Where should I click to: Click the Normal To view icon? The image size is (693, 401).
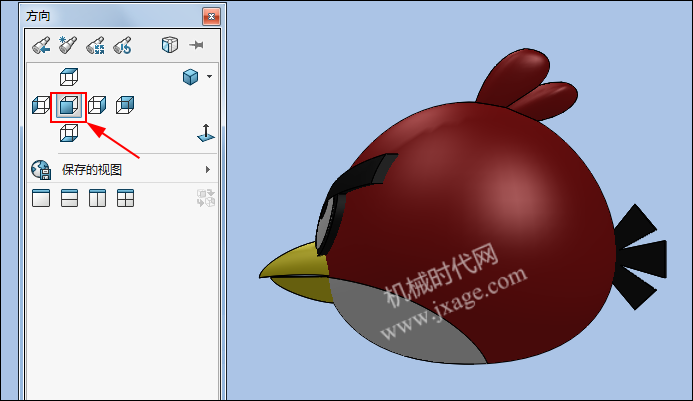(x=206, y=133)
